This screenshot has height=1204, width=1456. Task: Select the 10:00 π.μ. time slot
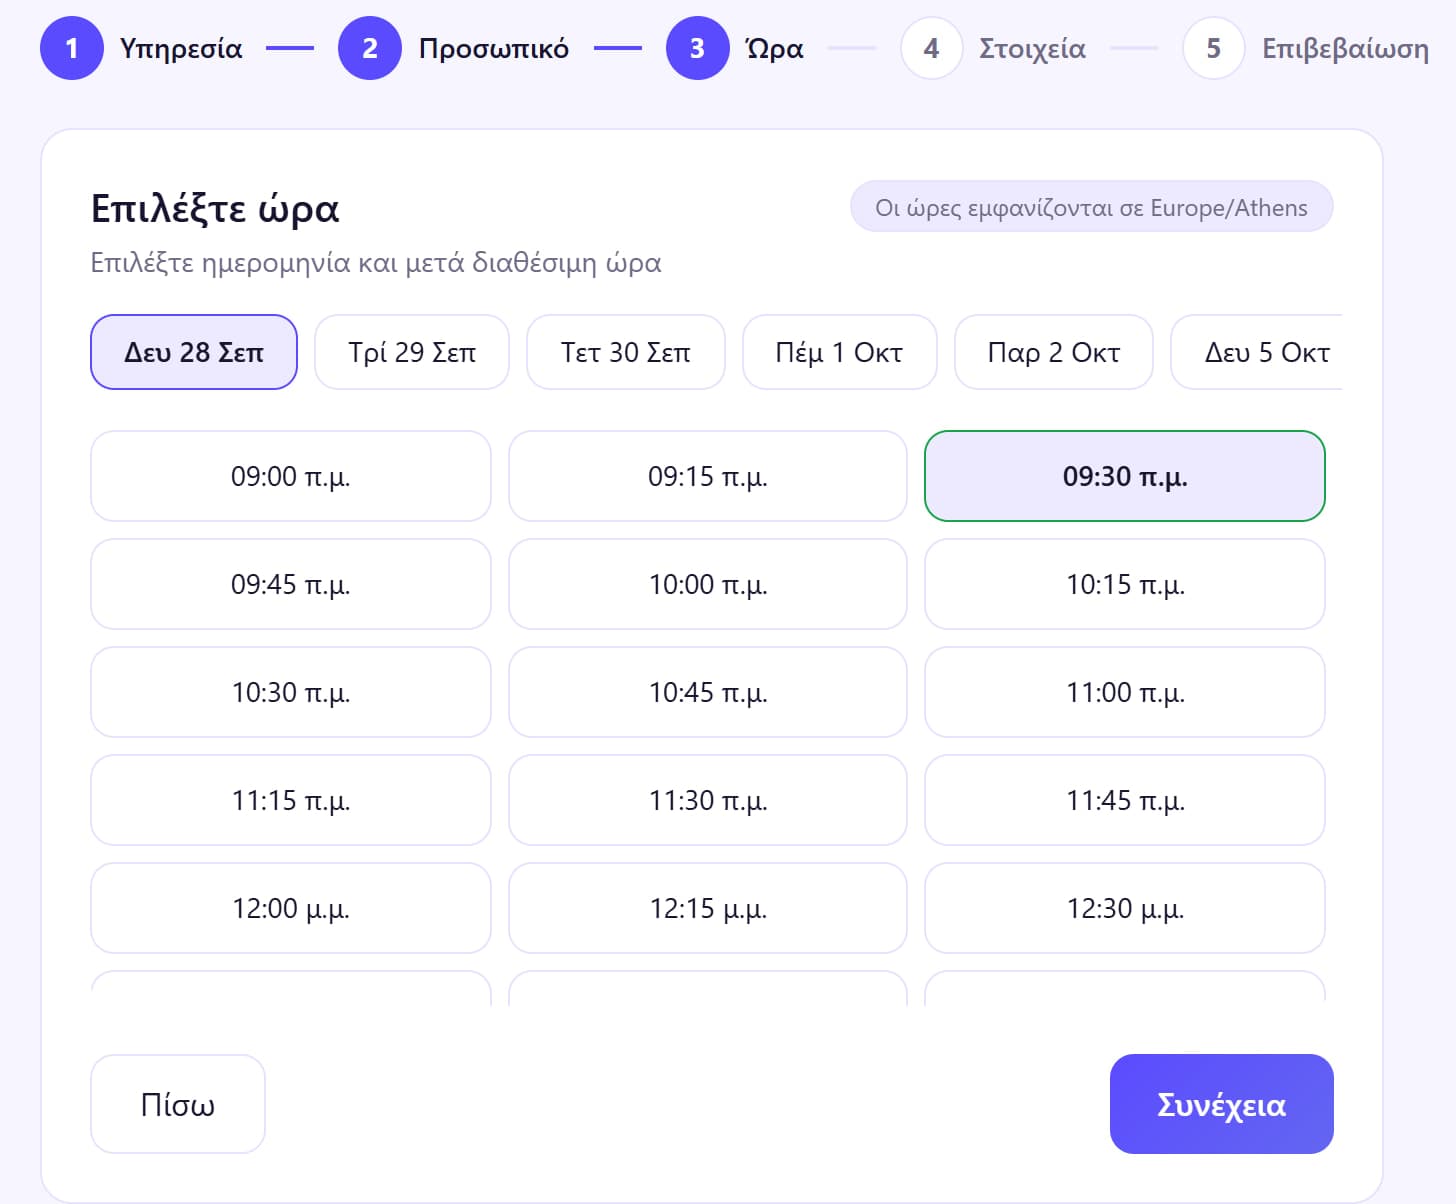[x=708, y=584]
